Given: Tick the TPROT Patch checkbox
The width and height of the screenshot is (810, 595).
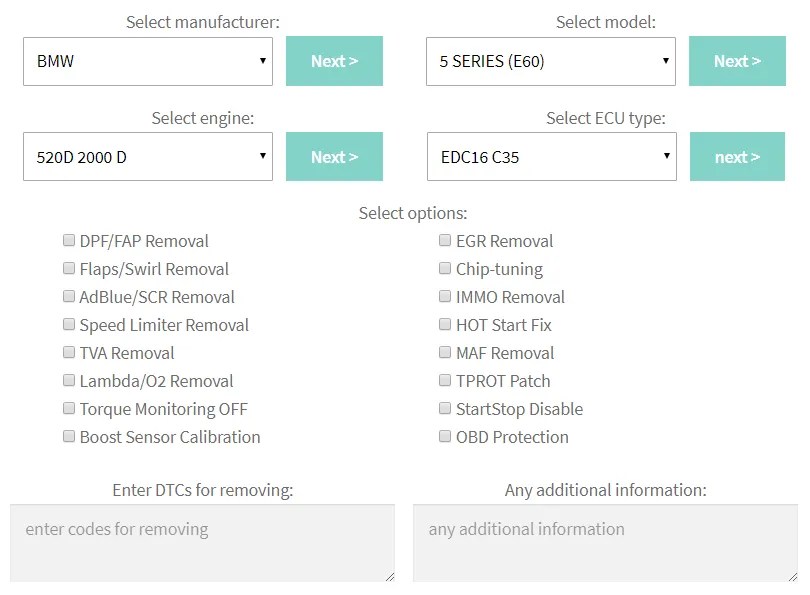Looking at the screenshot, I should pyautogui.click(x=445, y=380).
